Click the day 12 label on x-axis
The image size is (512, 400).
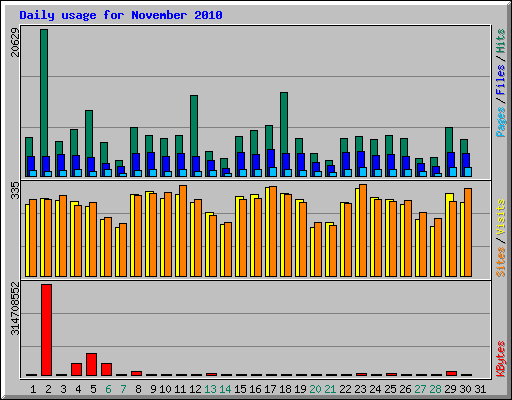[195, 389]
